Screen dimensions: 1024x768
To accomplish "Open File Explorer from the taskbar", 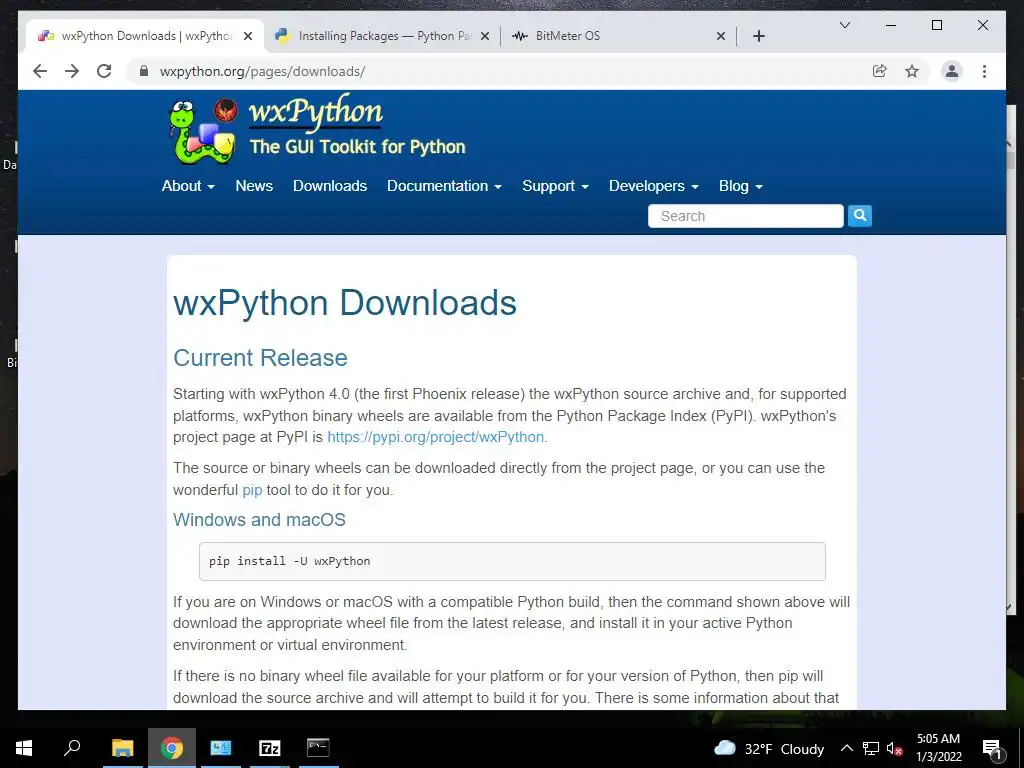I will (123, 748).
